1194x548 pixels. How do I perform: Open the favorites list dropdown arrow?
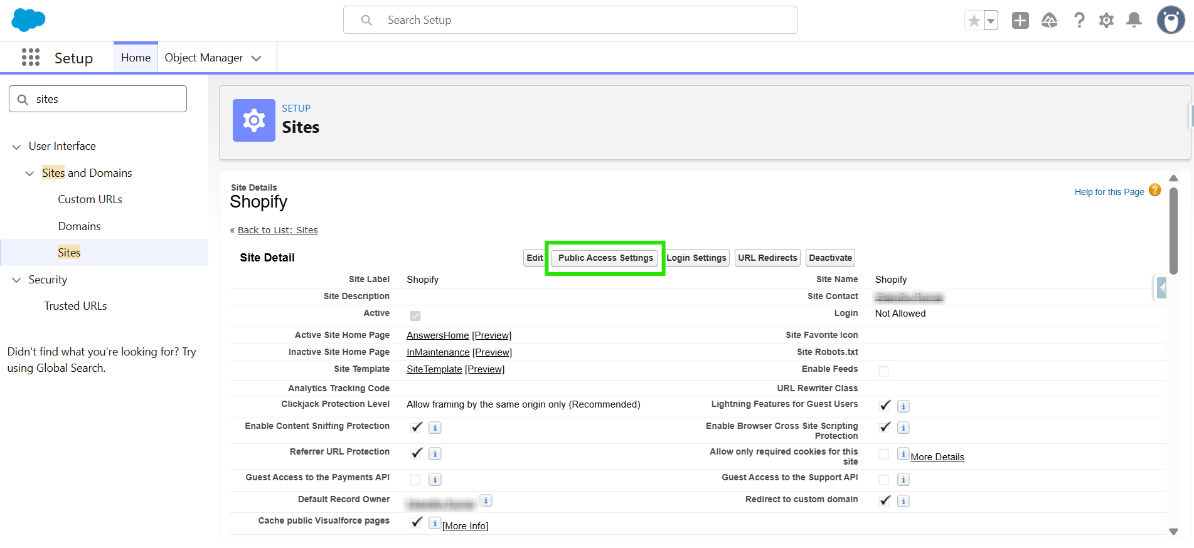(991, 21)
